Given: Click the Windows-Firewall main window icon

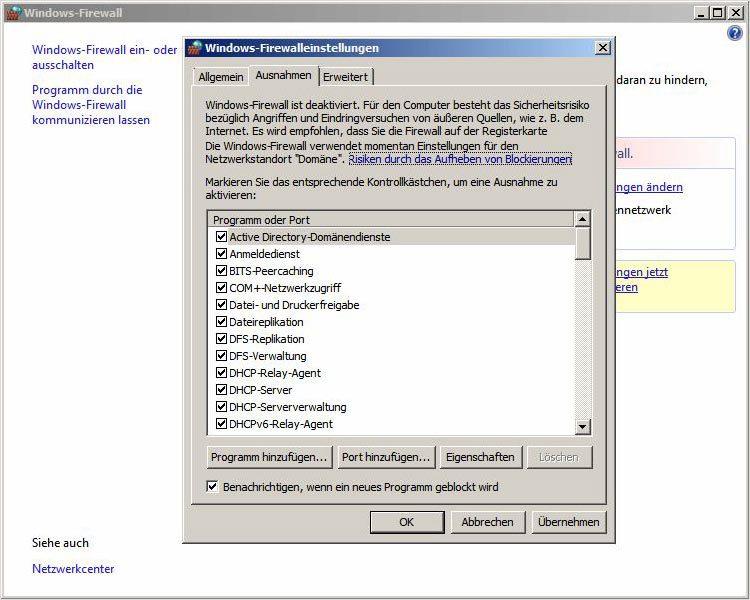Looking at the screenshot, I should [x=12, y=13].
